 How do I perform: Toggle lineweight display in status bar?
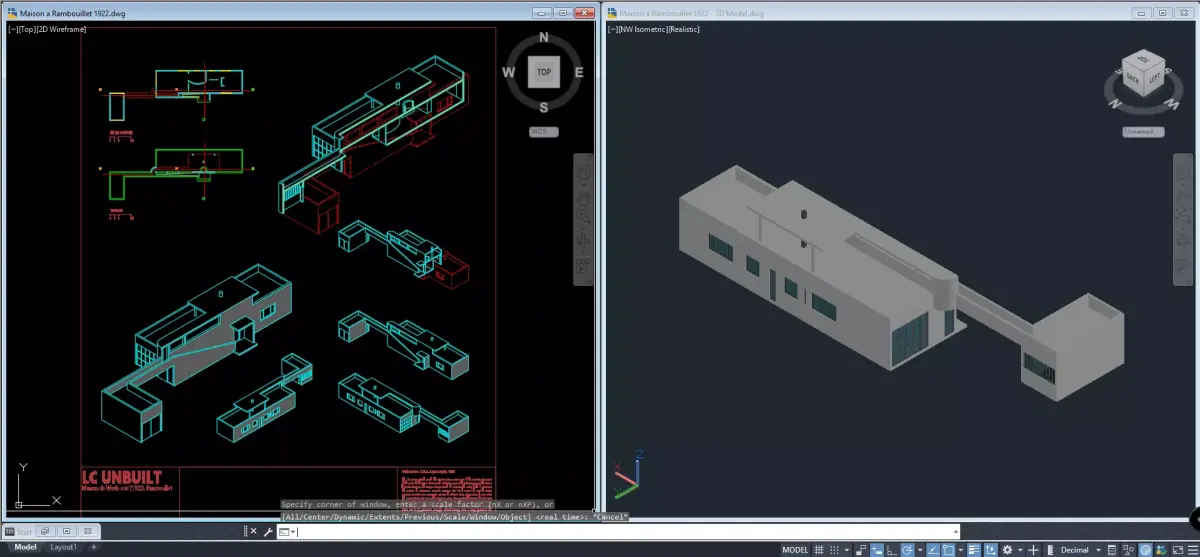point(974,549)
